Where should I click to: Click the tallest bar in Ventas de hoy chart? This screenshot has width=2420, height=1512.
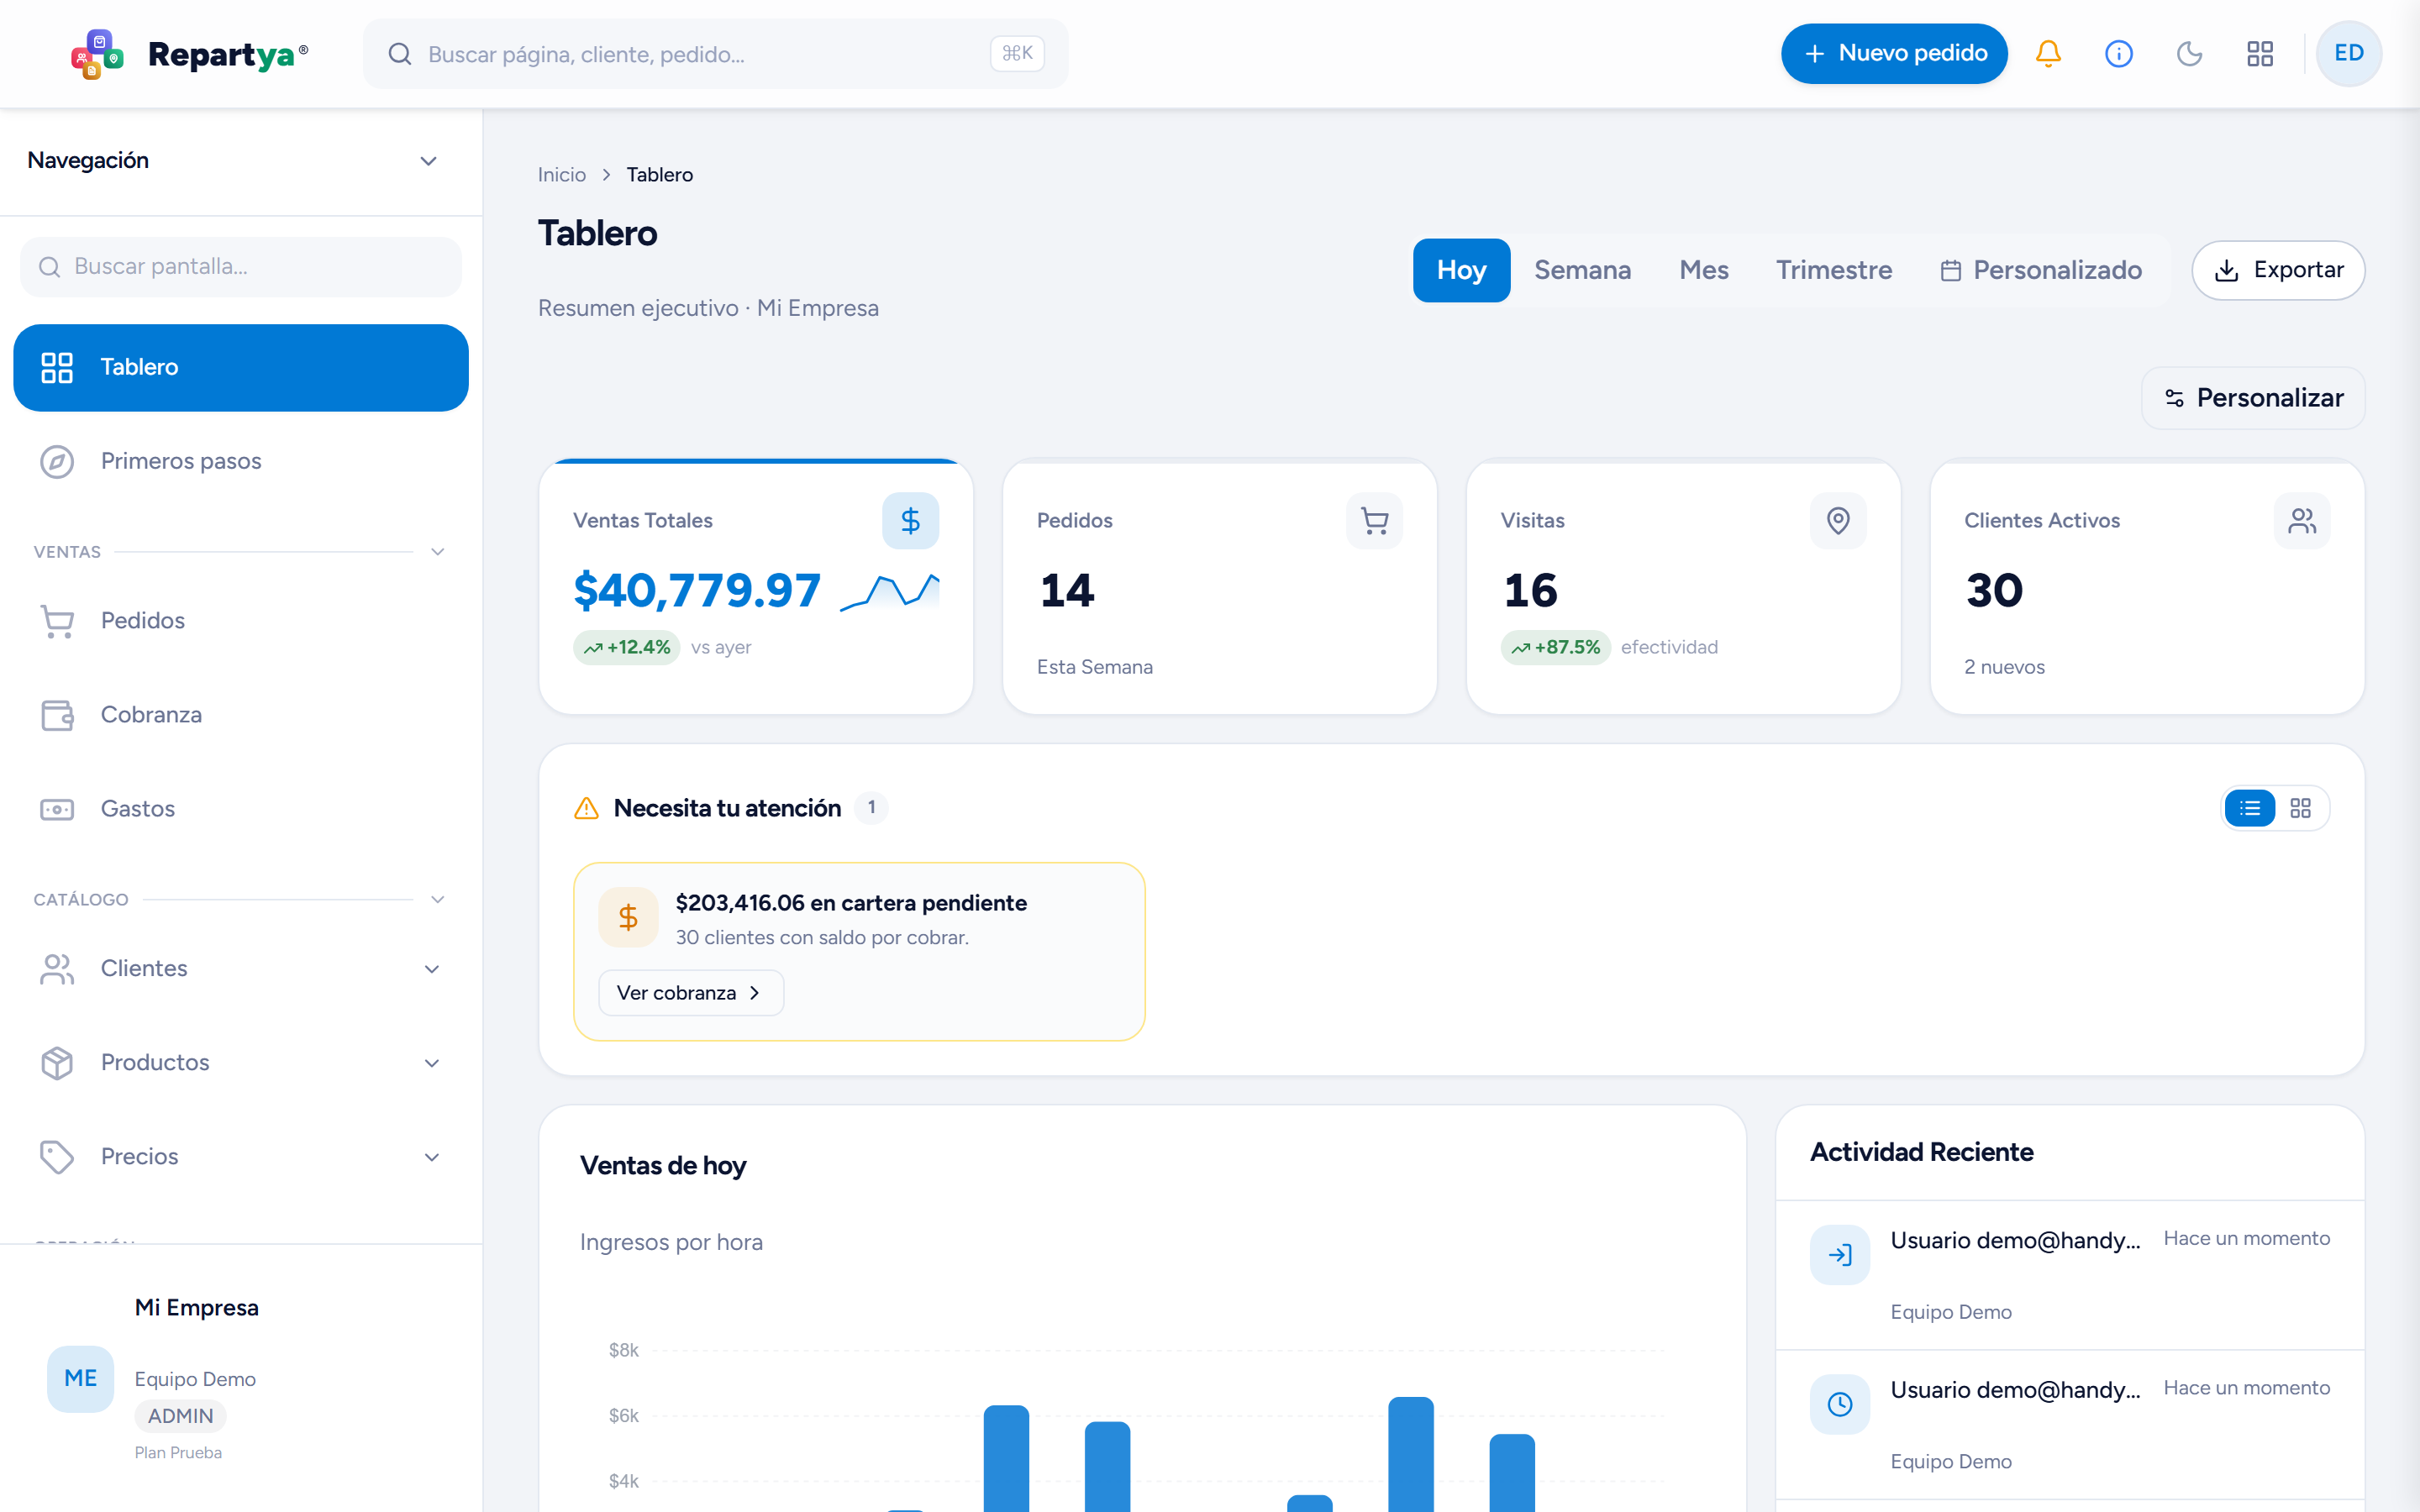(x=1410, y=1455)
